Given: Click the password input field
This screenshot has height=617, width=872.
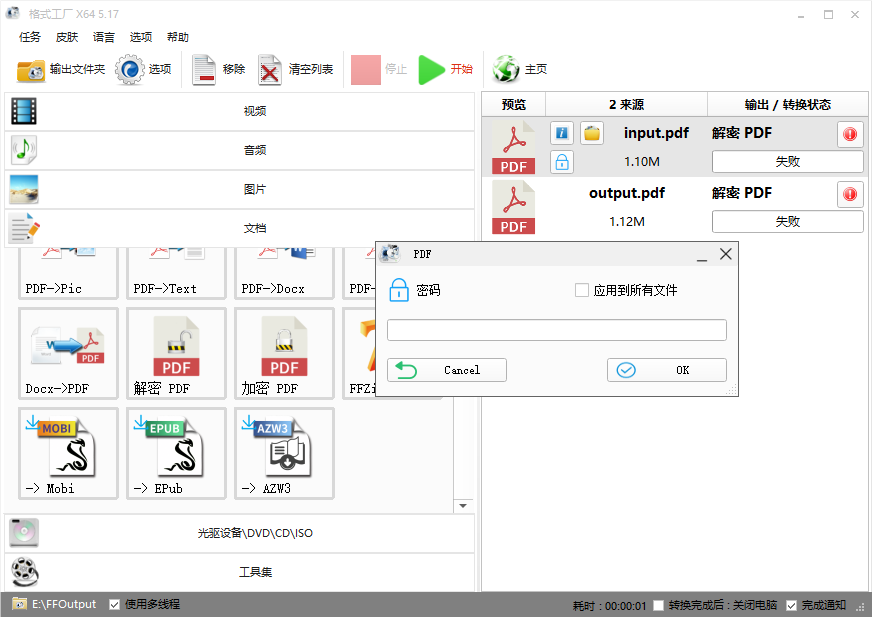Looking at the screenshot, I should pos(556,330).
